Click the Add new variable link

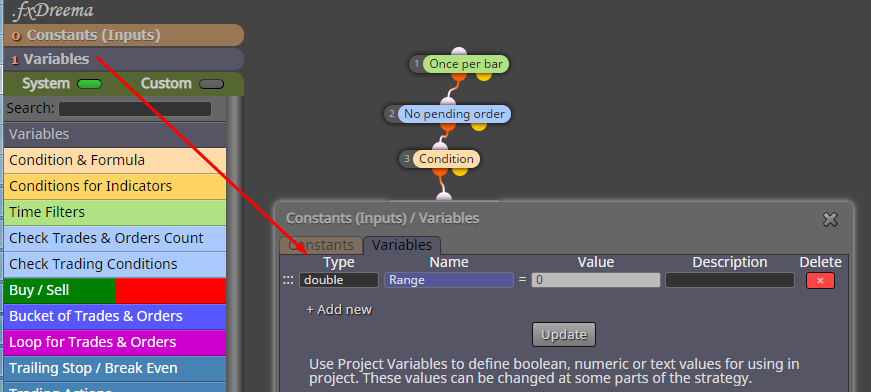(339, 310)
